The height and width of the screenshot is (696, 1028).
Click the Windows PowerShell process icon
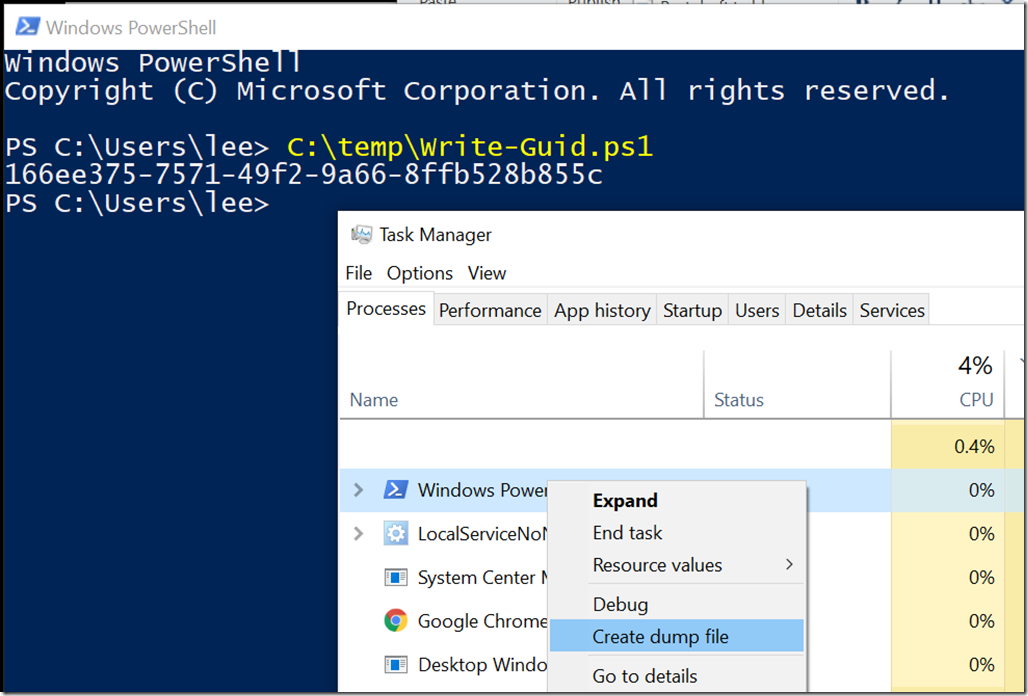click(x=395, y=490)
